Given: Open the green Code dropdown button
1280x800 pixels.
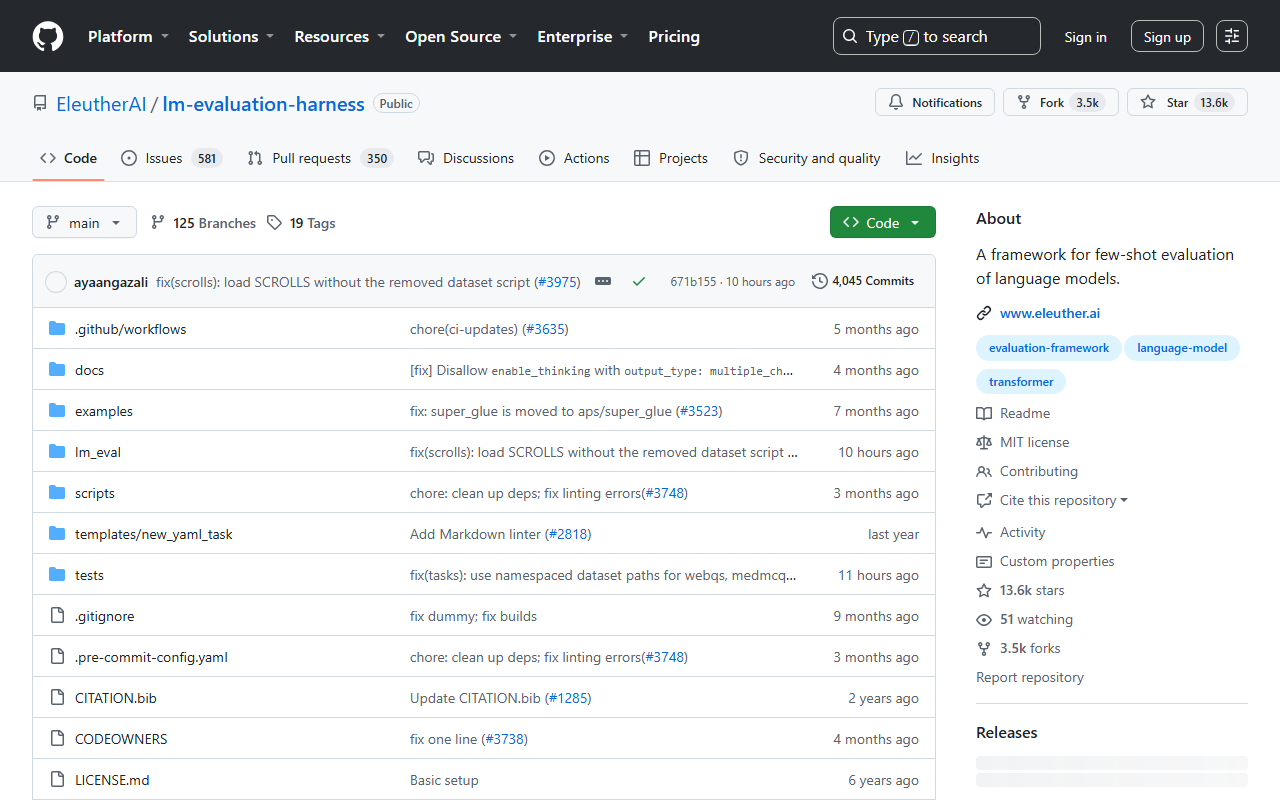Looking at the screenshot, I should [x=883, y=222].
